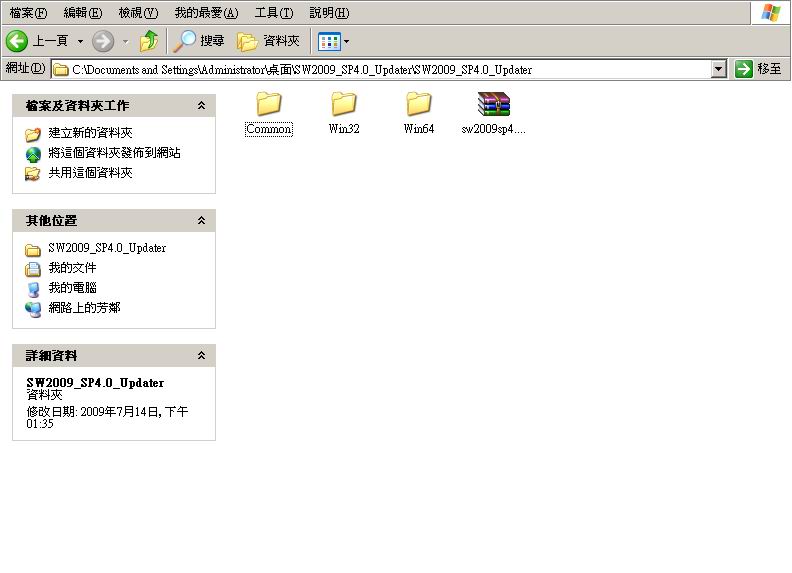This screenshot has width=792, height=573.
Task: Click the 移至 go button
Action: click(758, 69)
